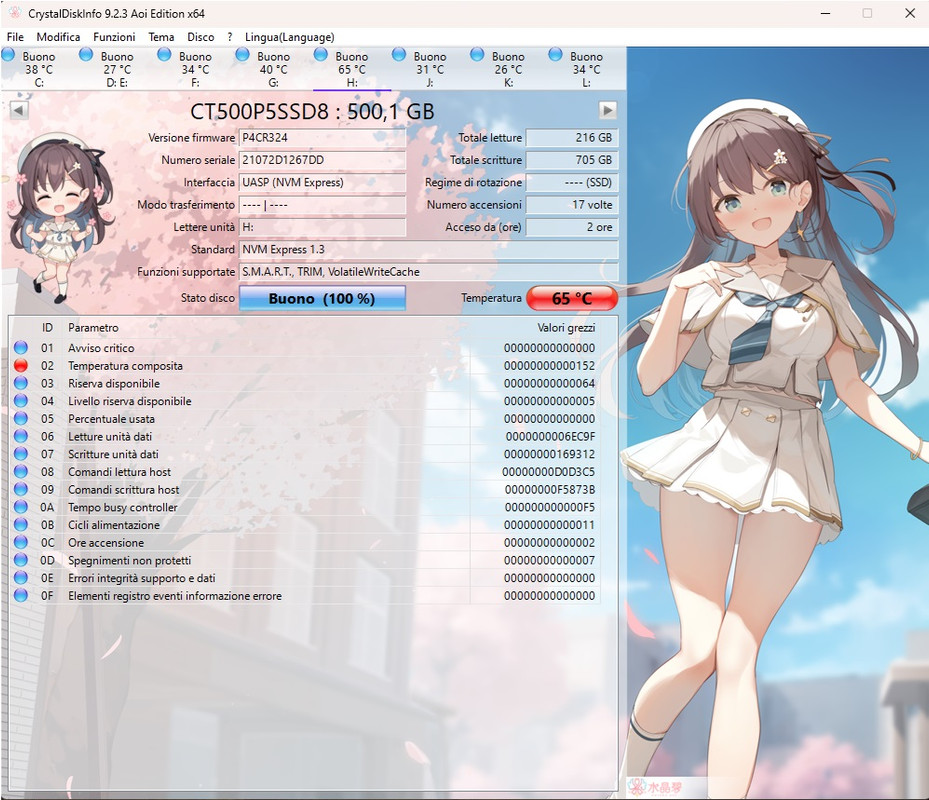The image size is (929, 800).
Task: Open the Disco menu
Action: [x=201, y=37]
